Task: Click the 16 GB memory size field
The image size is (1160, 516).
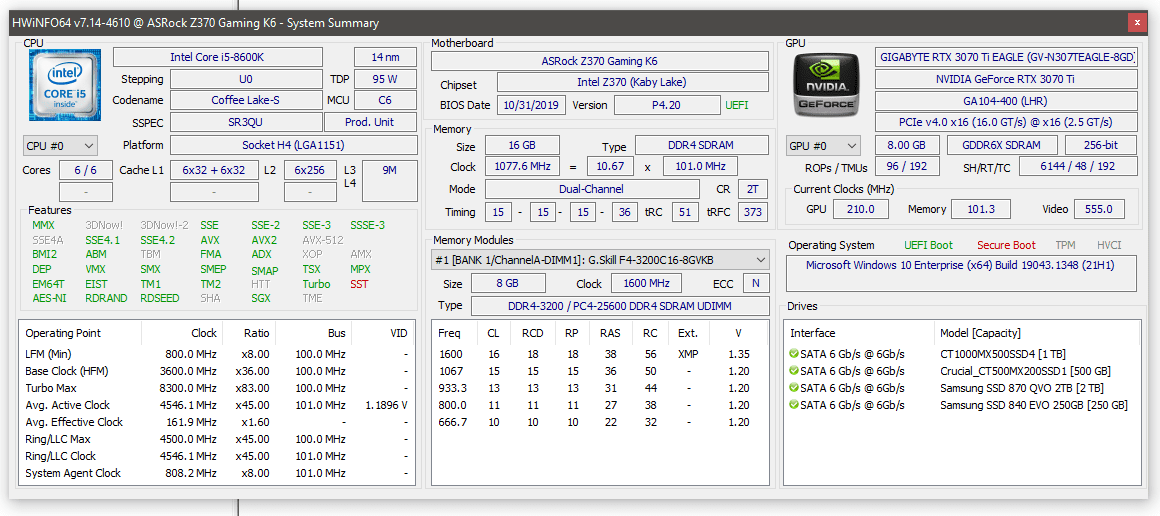Action: pyautogui.click(x=522, y=145)
